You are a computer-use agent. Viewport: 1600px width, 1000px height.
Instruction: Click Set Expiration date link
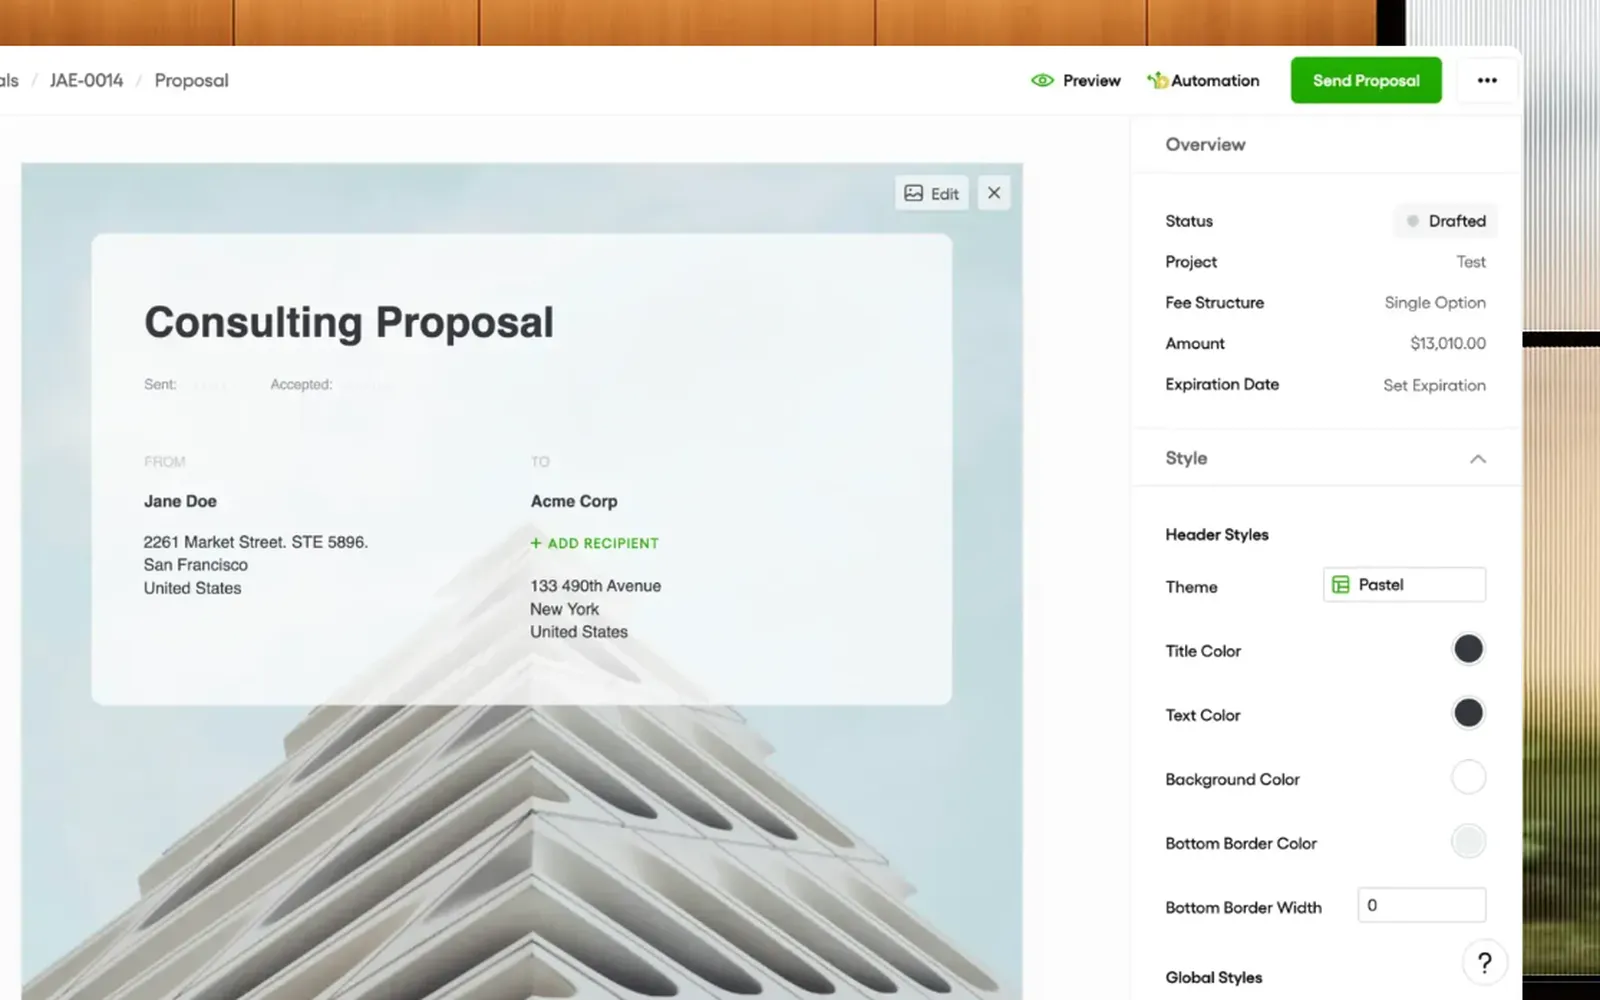tap(1434, 385)
